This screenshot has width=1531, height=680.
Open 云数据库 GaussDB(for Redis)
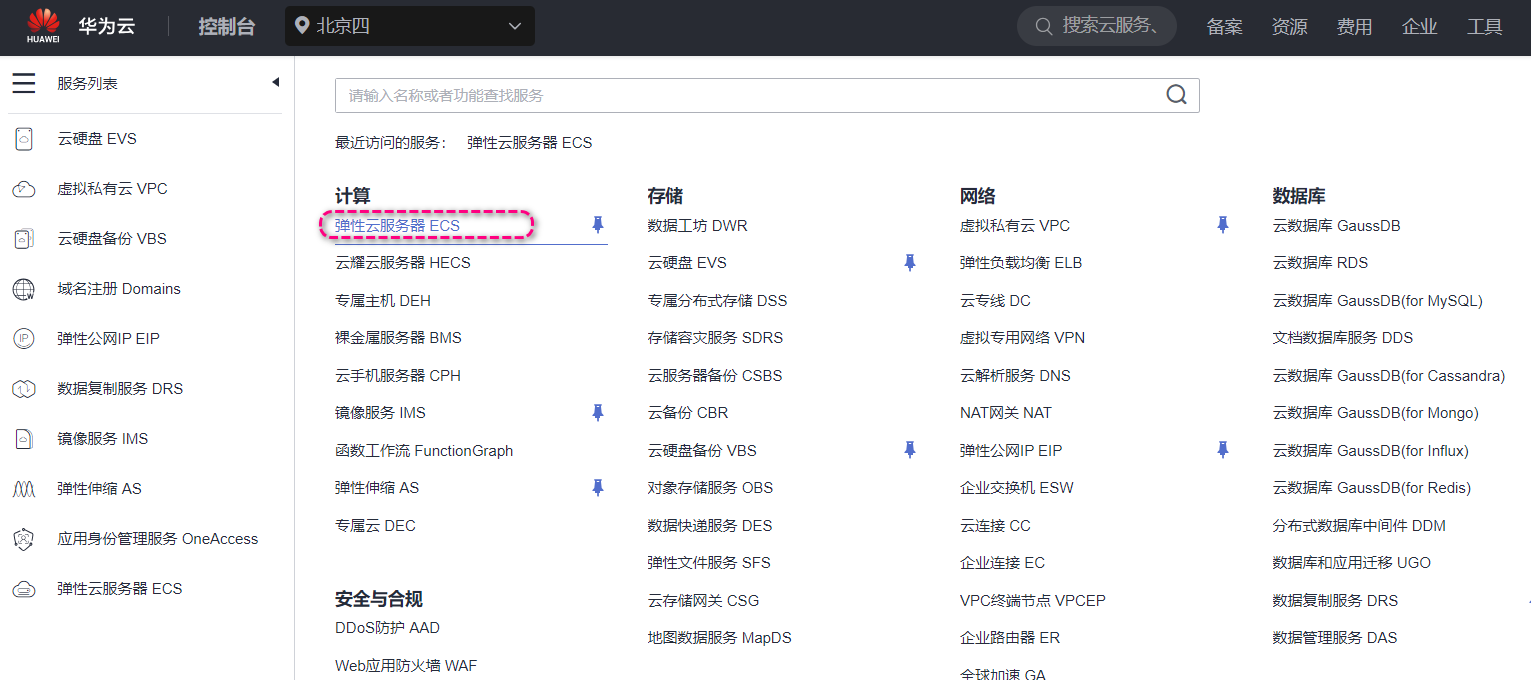pyautogui.click(x=1371, y=488)
